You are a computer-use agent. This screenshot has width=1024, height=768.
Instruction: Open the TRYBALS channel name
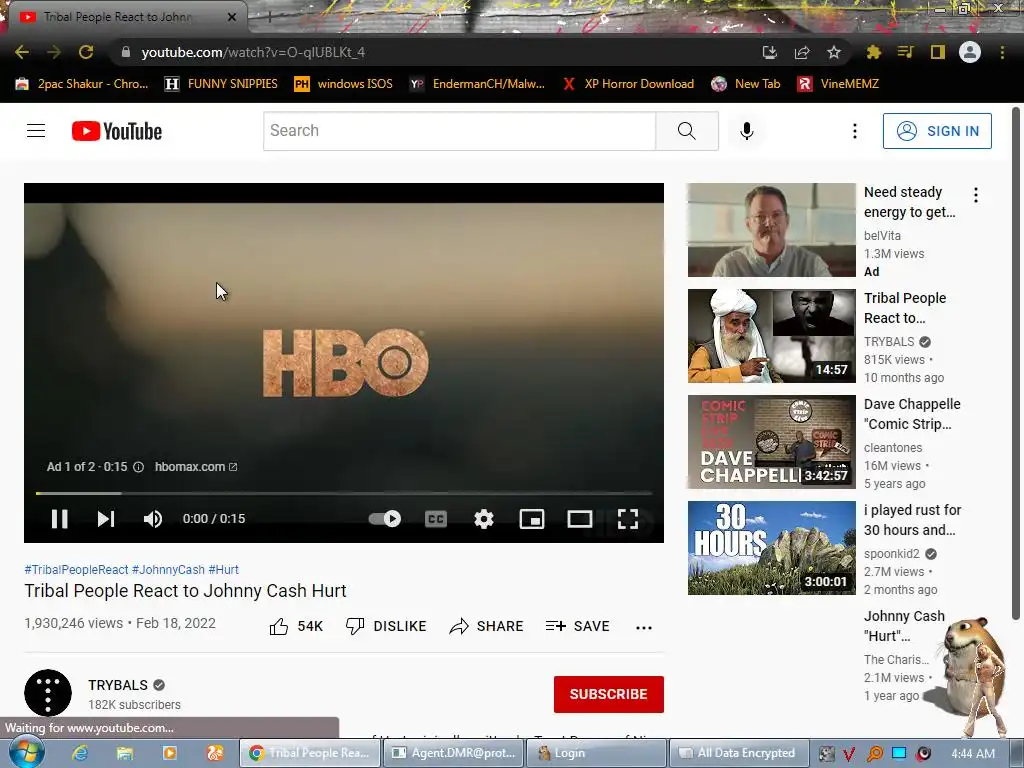(x=118, y=685)
